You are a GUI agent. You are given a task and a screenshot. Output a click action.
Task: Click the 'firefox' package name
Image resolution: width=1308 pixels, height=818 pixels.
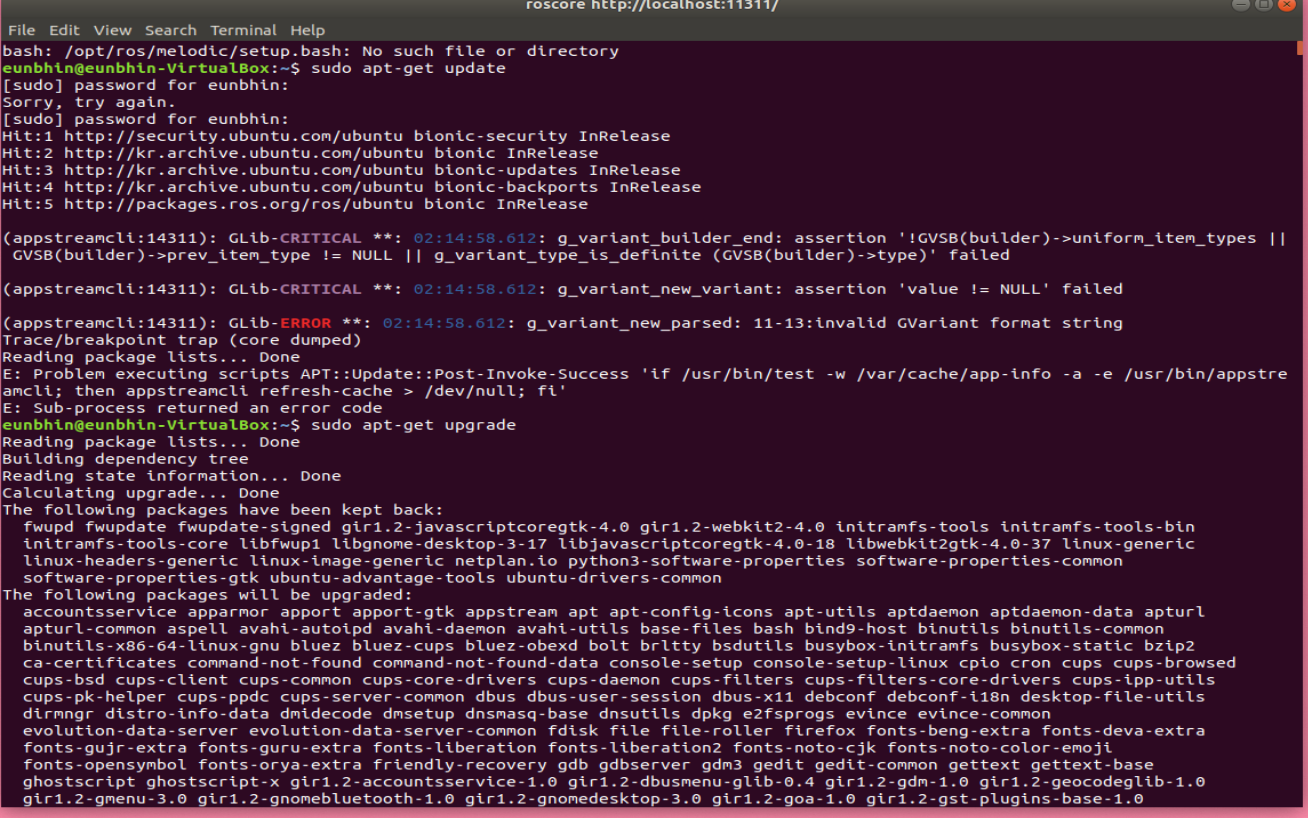coord(818,731)
